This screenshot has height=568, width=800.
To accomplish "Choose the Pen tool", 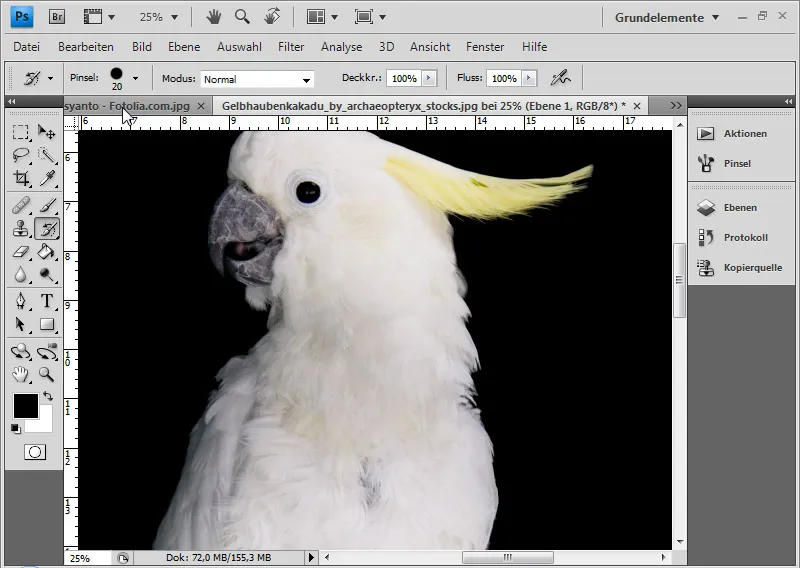I will point(20,301).
